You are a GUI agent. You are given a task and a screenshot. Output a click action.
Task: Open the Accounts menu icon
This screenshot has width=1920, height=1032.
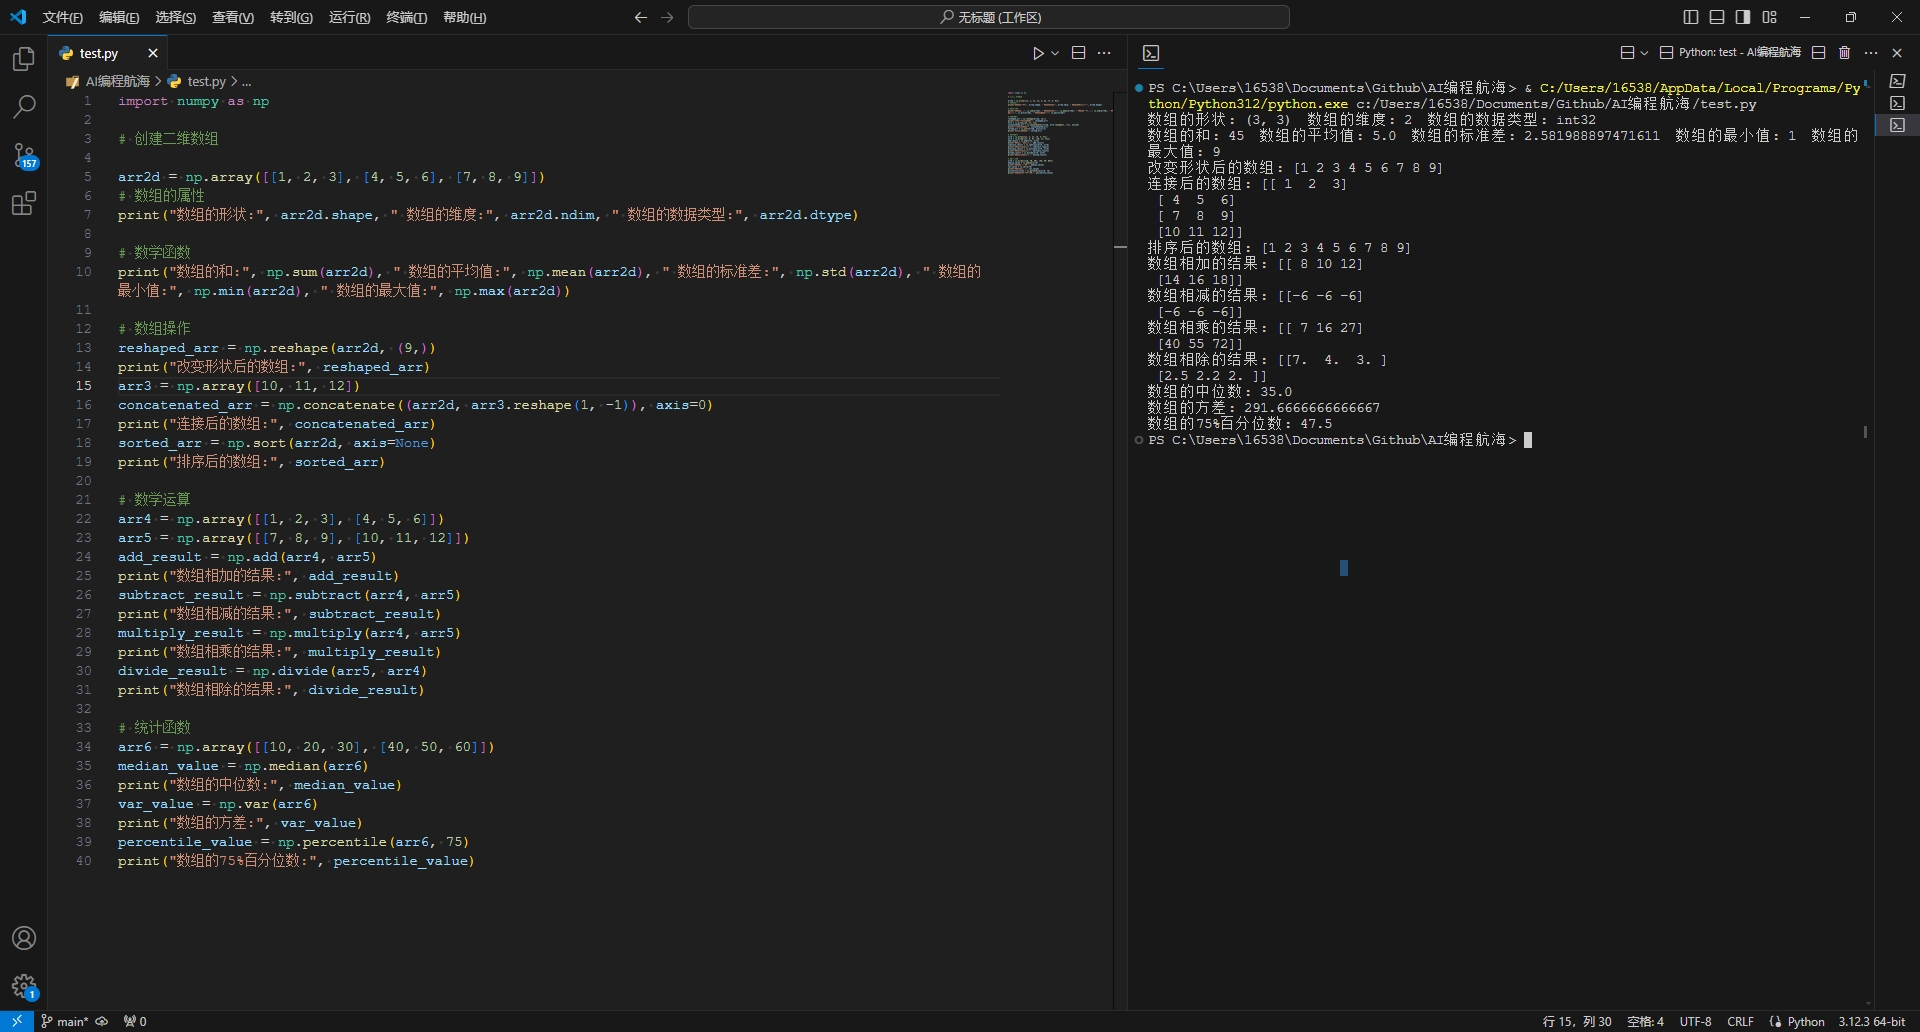23,938
